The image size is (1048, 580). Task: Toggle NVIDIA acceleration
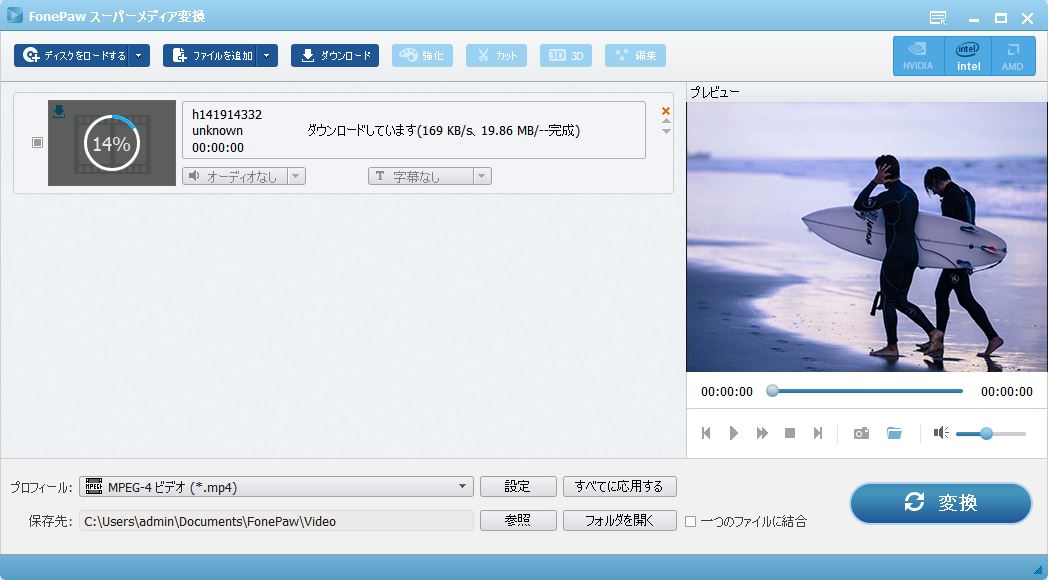click(x=918, y=55)
